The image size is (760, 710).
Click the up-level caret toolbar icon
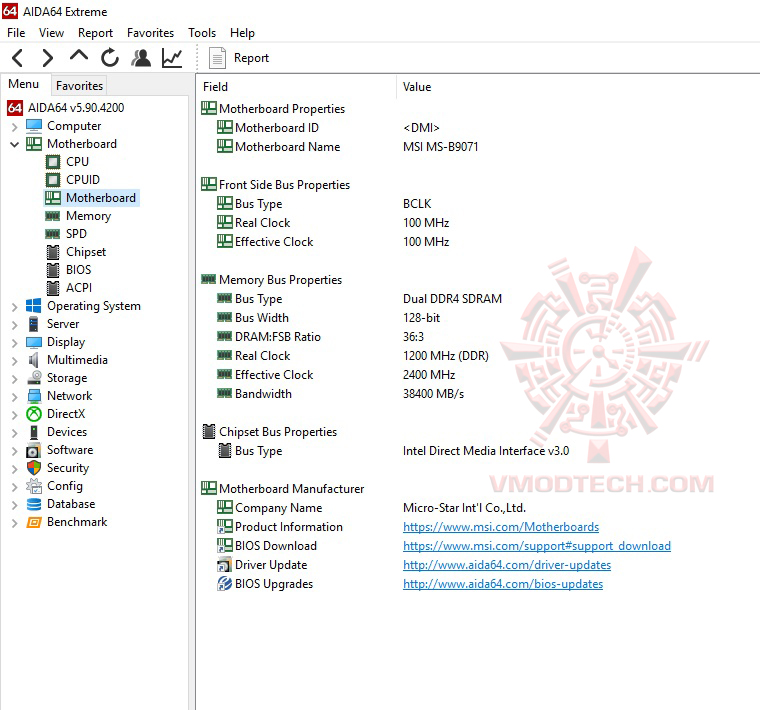click(79, 55)
